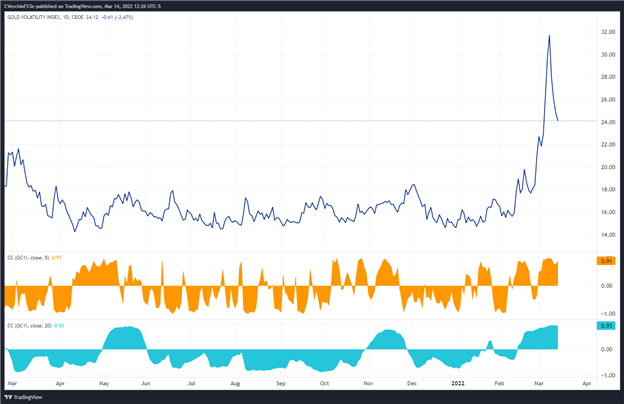Click the orange 0.91 value badge on the axis

pyautogui.click(x=606, y=261)
